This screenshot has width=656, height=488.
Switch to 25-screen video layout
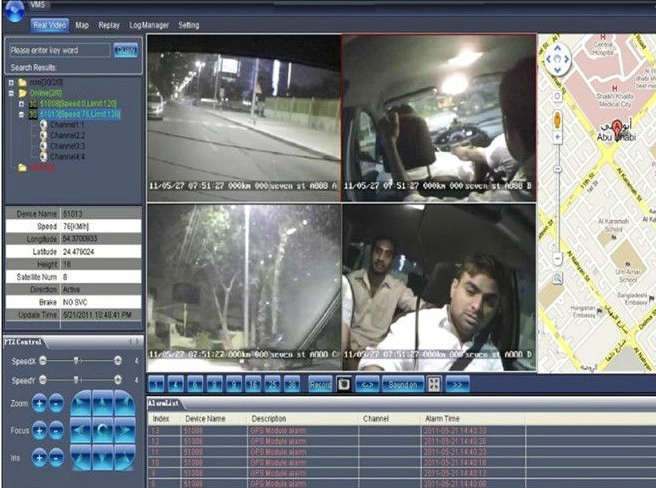click(272, 384)
